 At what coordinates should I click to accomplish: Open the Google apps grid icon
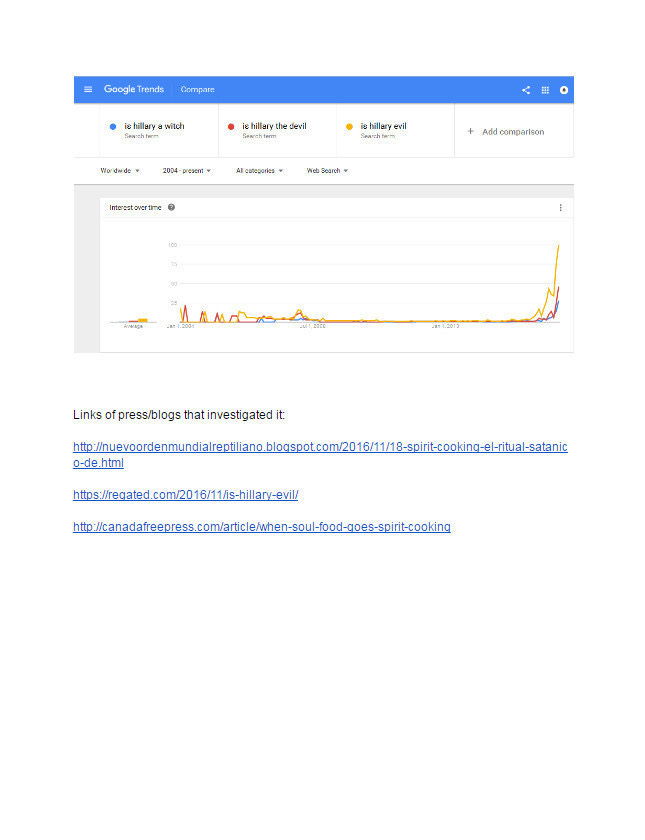pos(545,90)
